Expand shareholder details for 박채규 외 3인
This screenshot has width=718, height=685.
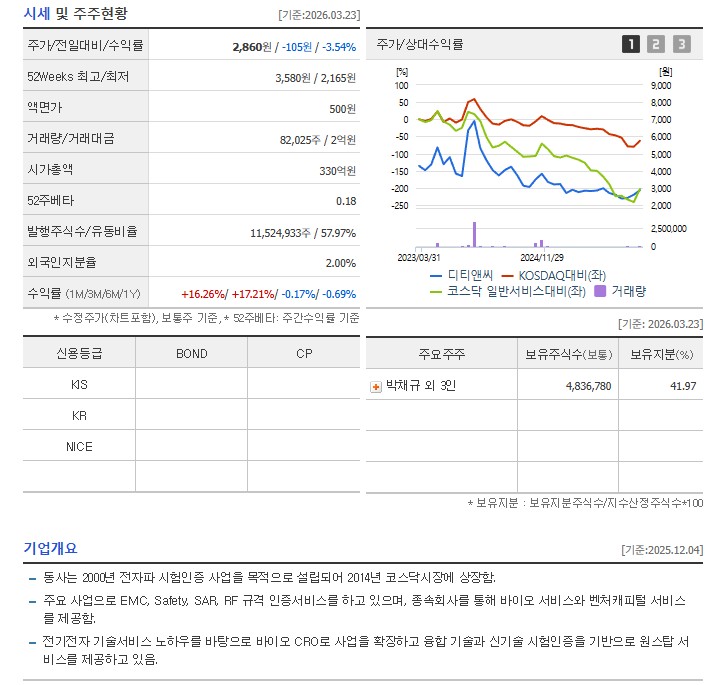(x=375, y=387)
